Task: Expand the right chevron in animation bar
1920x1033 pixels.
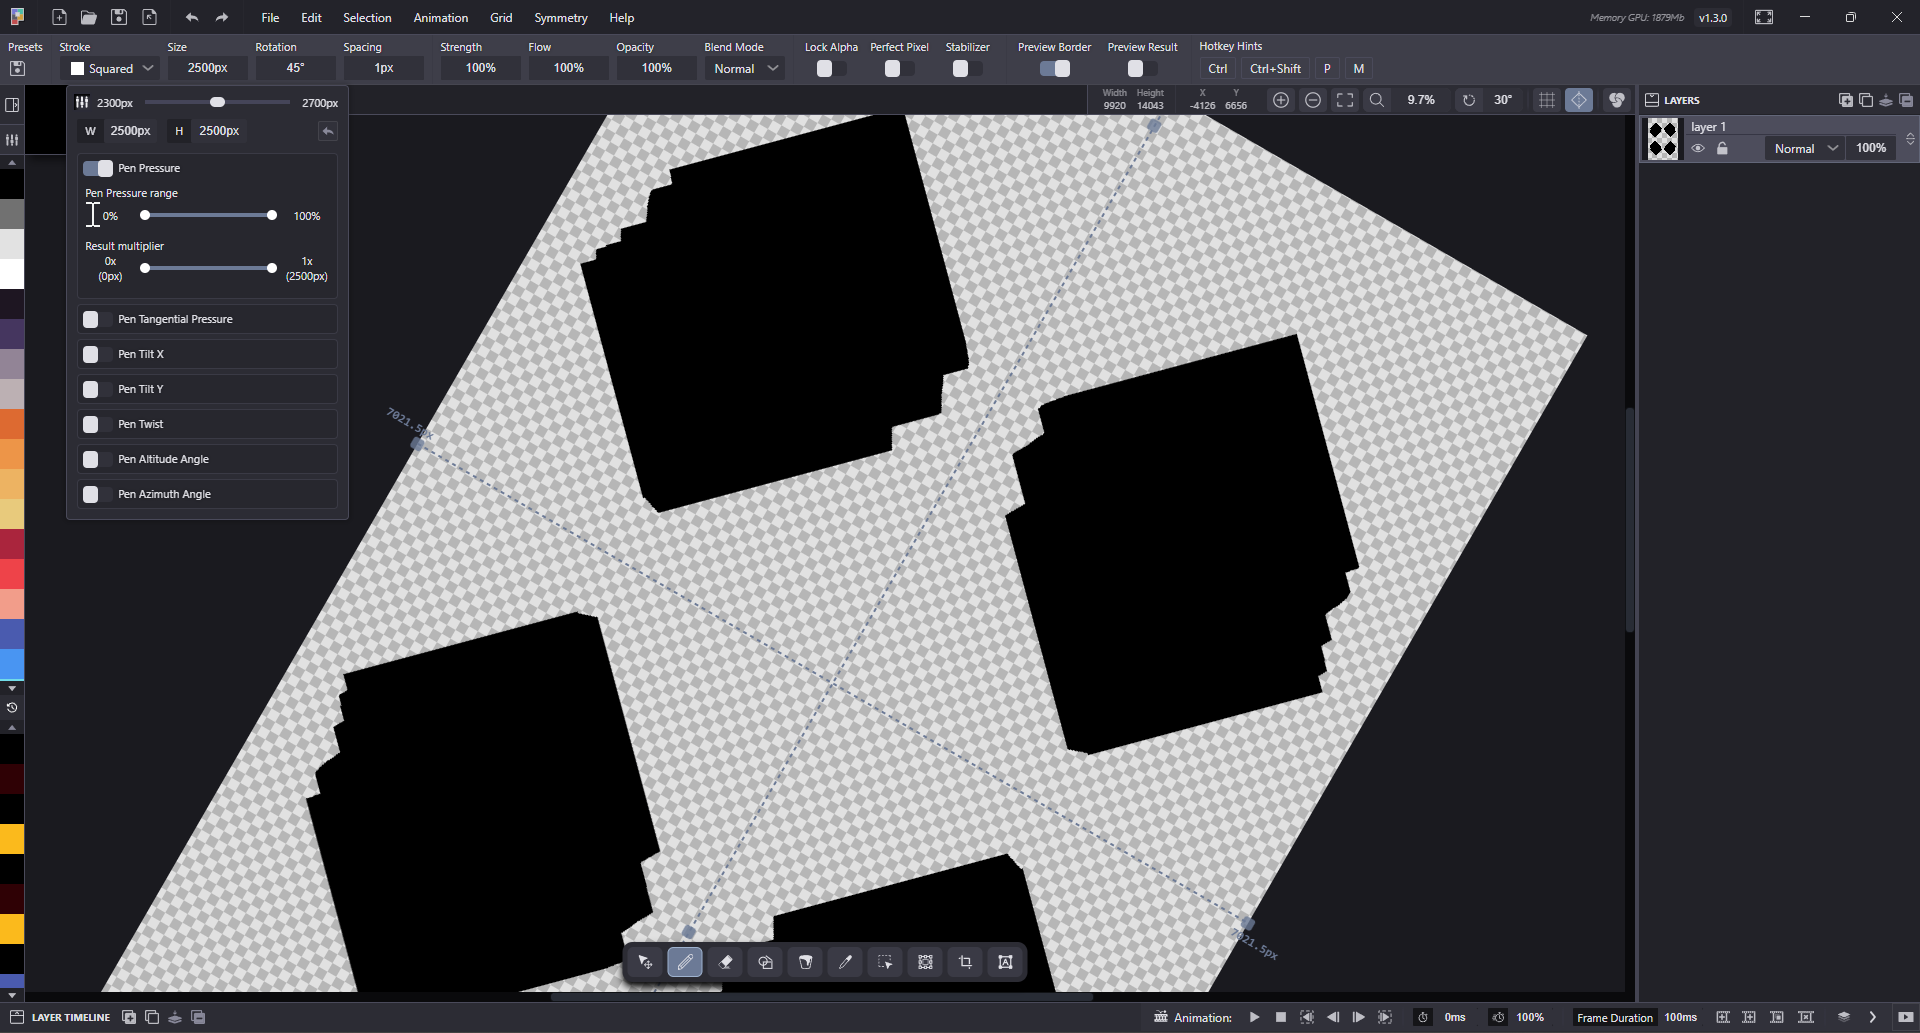Action: pos(1873,1017)
